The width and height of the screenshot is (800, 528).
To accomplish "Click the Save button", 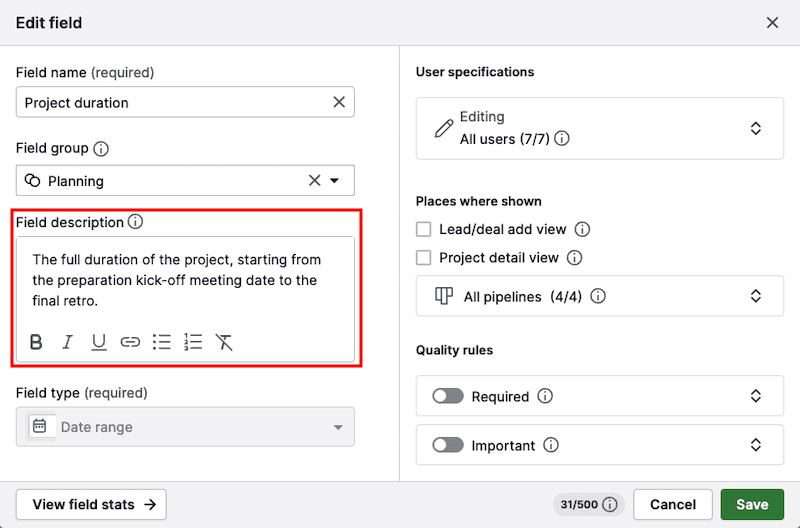I will click(x=752, y=505).
